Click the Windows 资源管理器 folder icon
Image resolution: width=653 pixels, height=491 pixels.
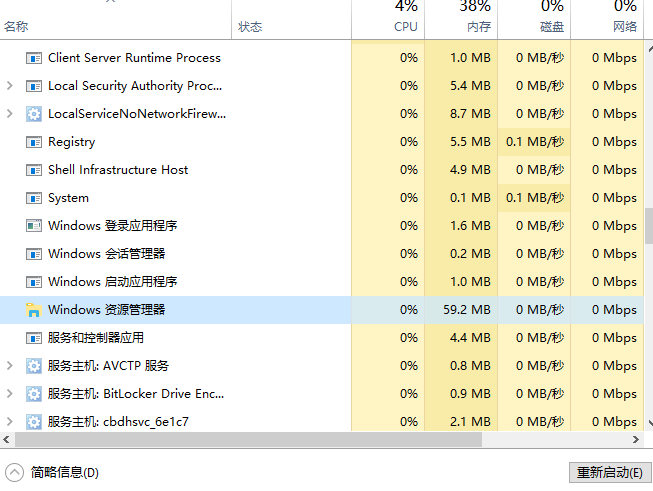[34, 310]
